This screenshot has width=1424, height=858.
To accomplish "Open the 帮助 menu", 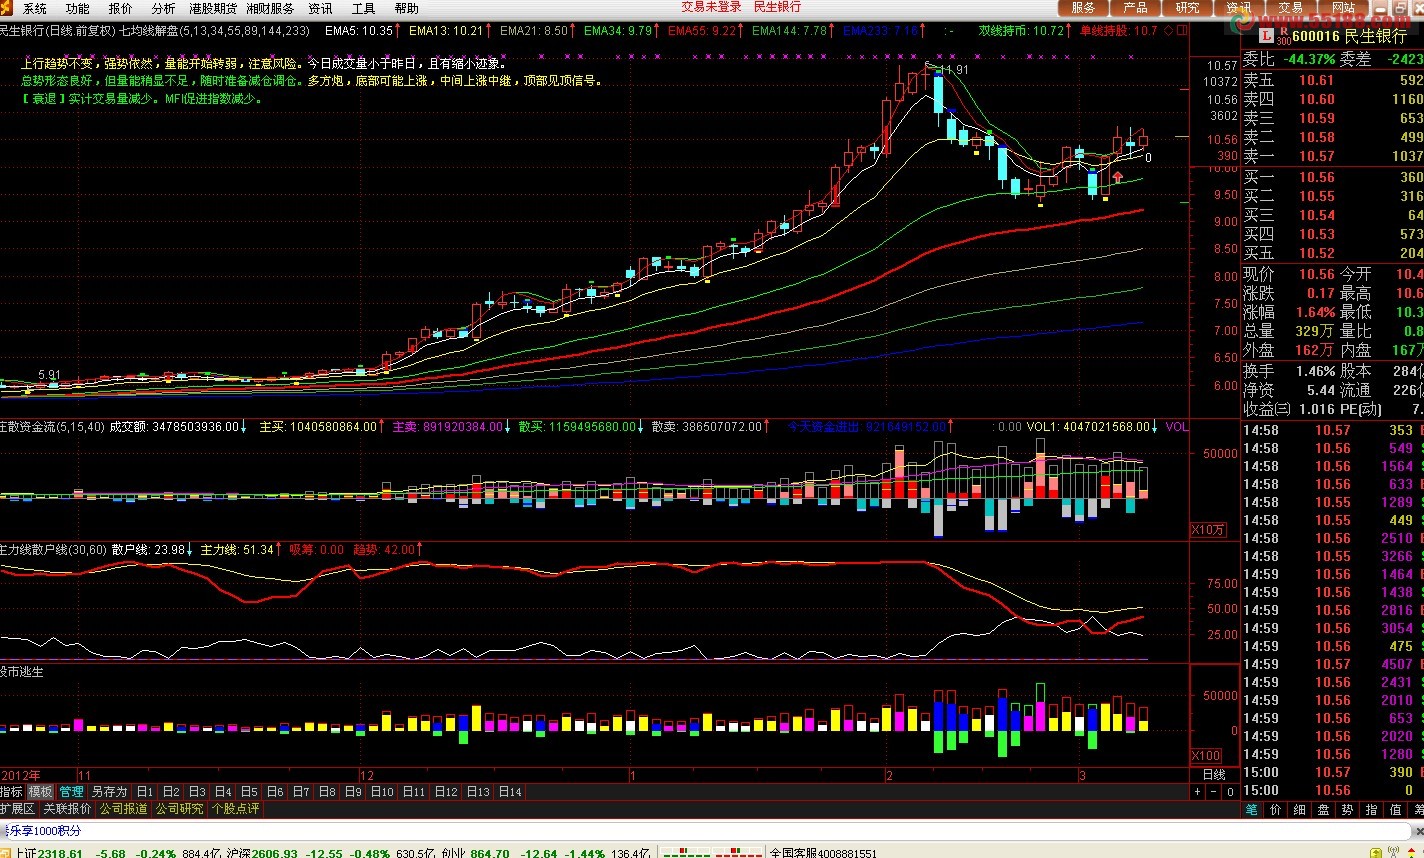I will click(x=406, y=8).
